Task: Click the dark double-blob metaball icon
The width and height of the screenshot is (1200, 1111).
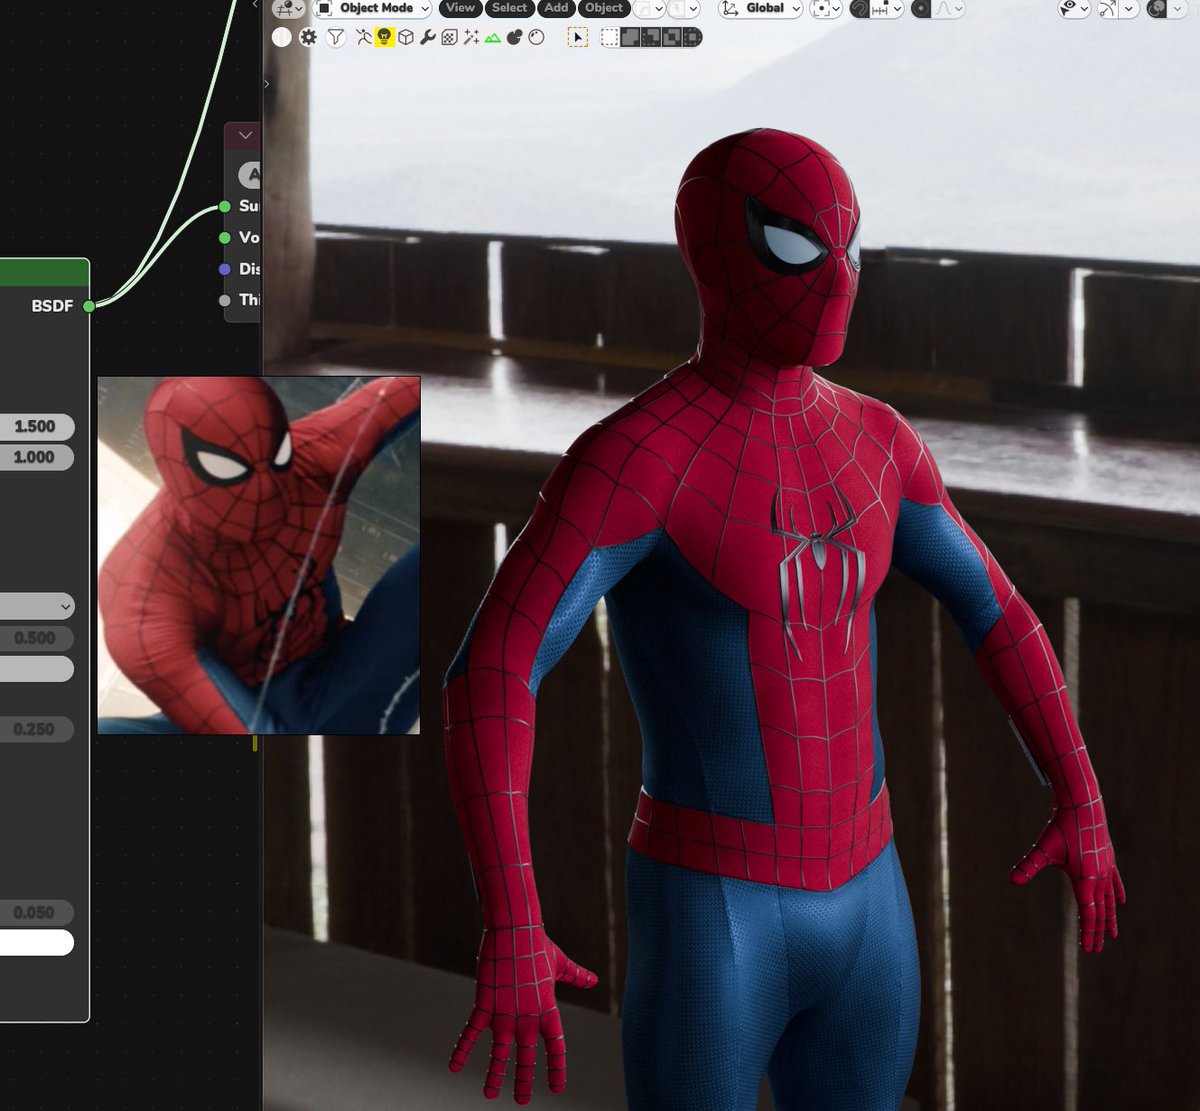Action: pos(514,37)
